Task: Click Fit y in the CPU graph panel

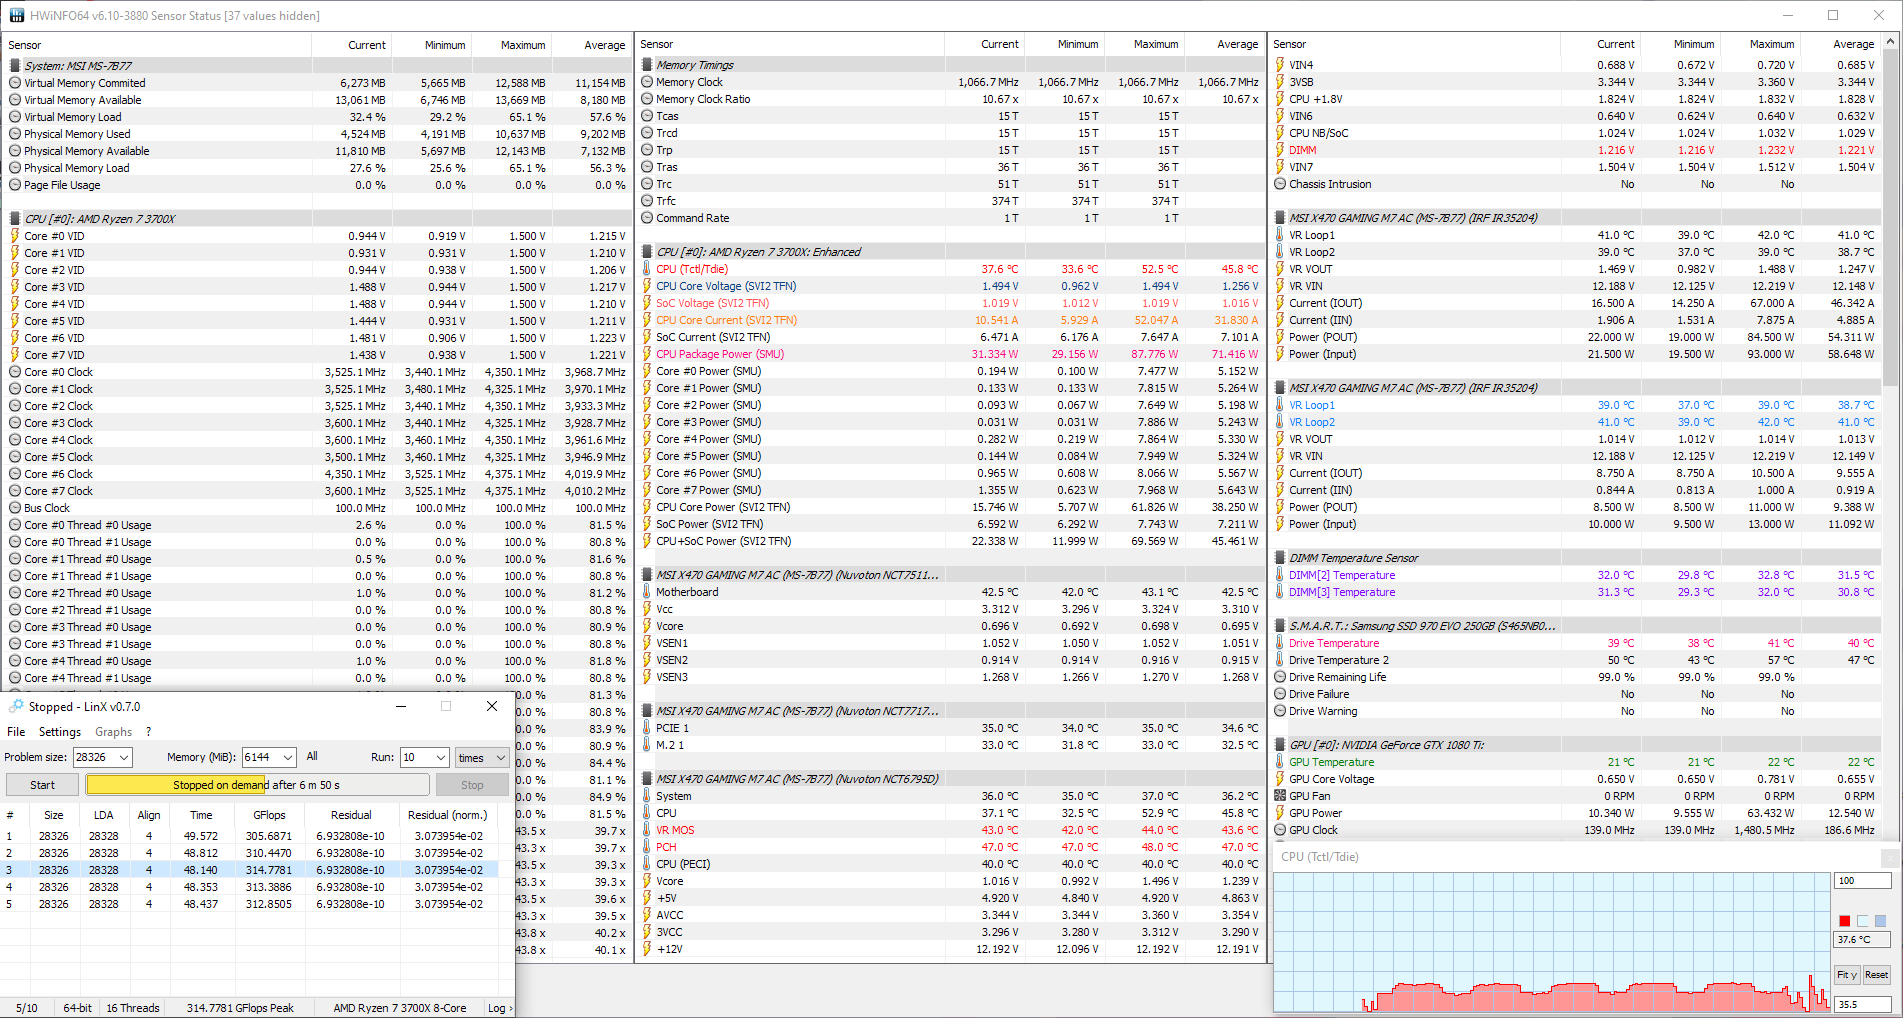Action: click(1847, 975)
